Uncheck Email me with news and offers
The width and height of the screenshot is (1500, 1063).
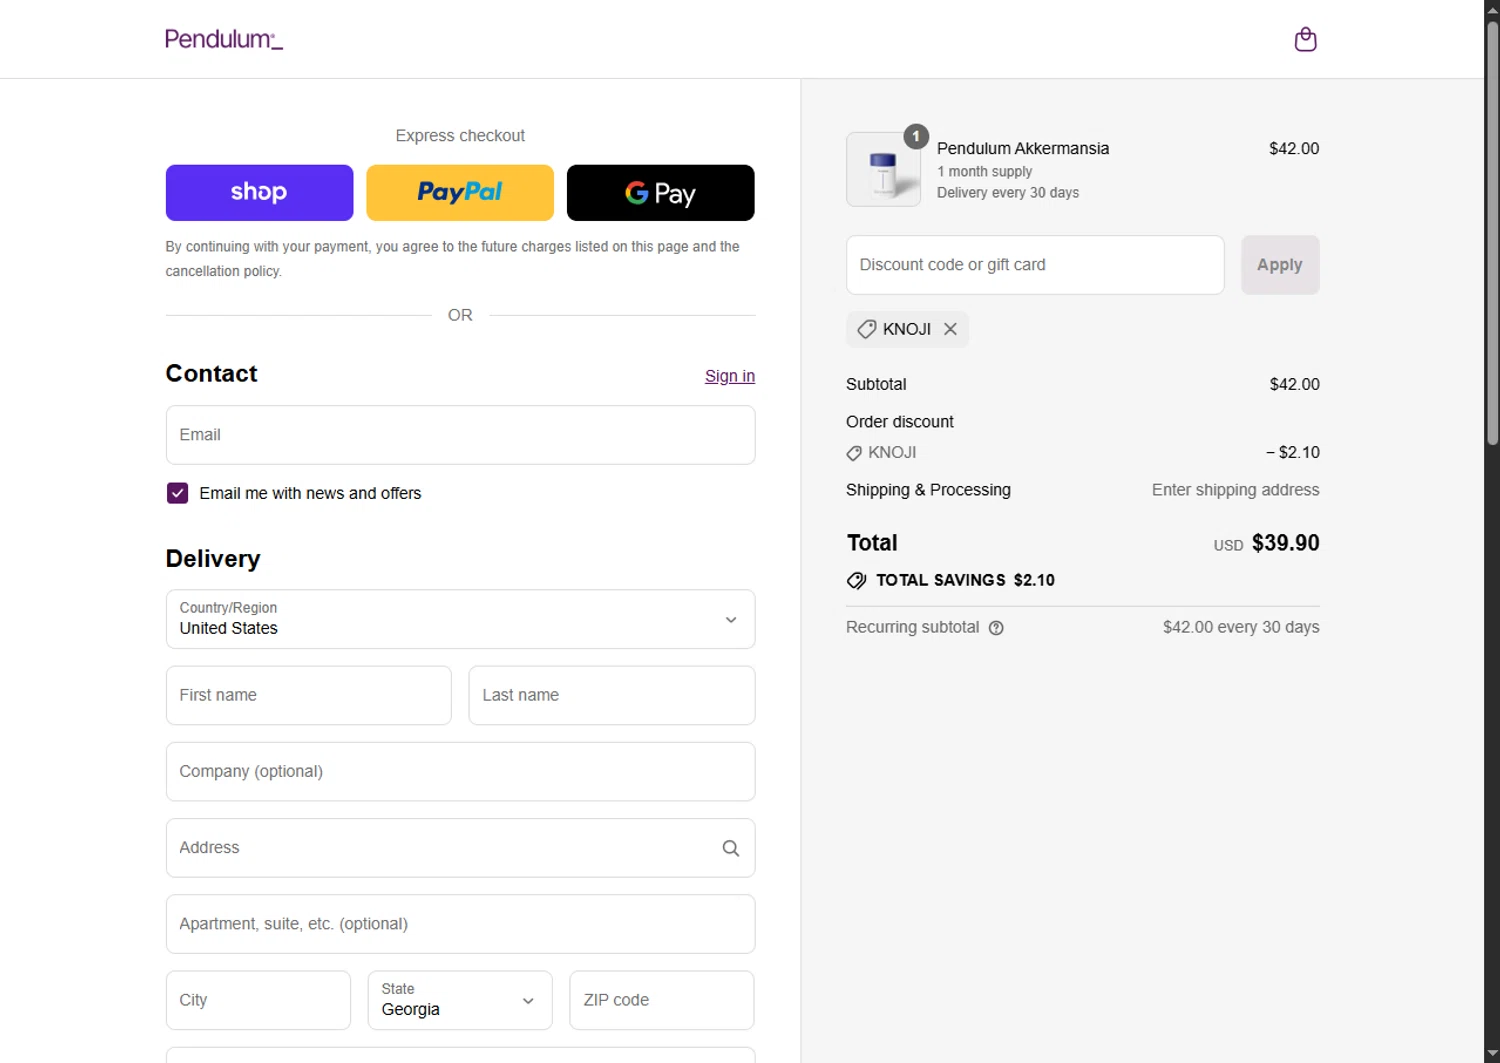(x=177, y=493)
